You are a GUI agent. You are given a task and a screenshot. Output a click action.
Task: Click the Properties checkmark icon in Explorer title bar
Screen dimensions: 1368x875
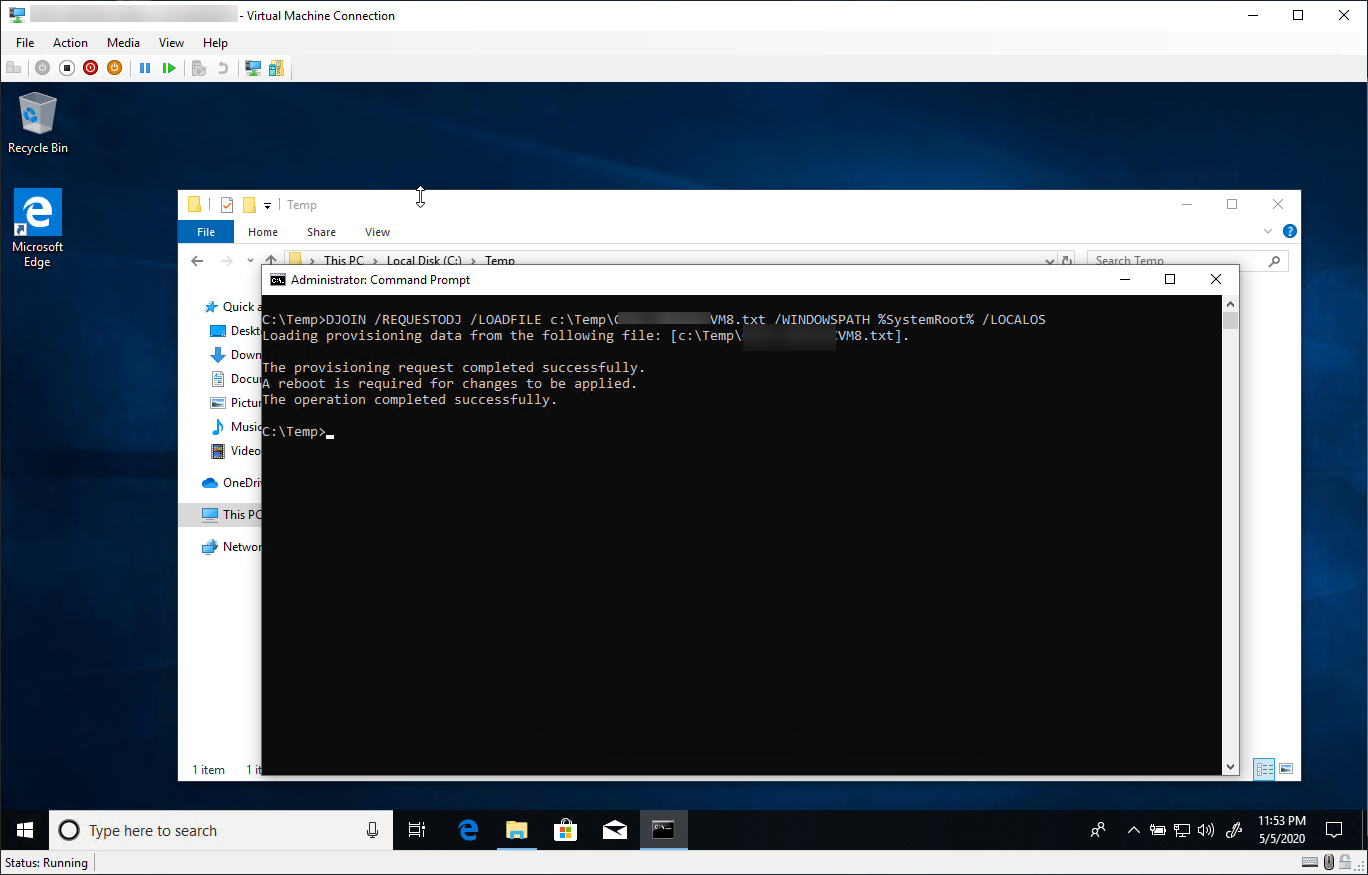226,205
